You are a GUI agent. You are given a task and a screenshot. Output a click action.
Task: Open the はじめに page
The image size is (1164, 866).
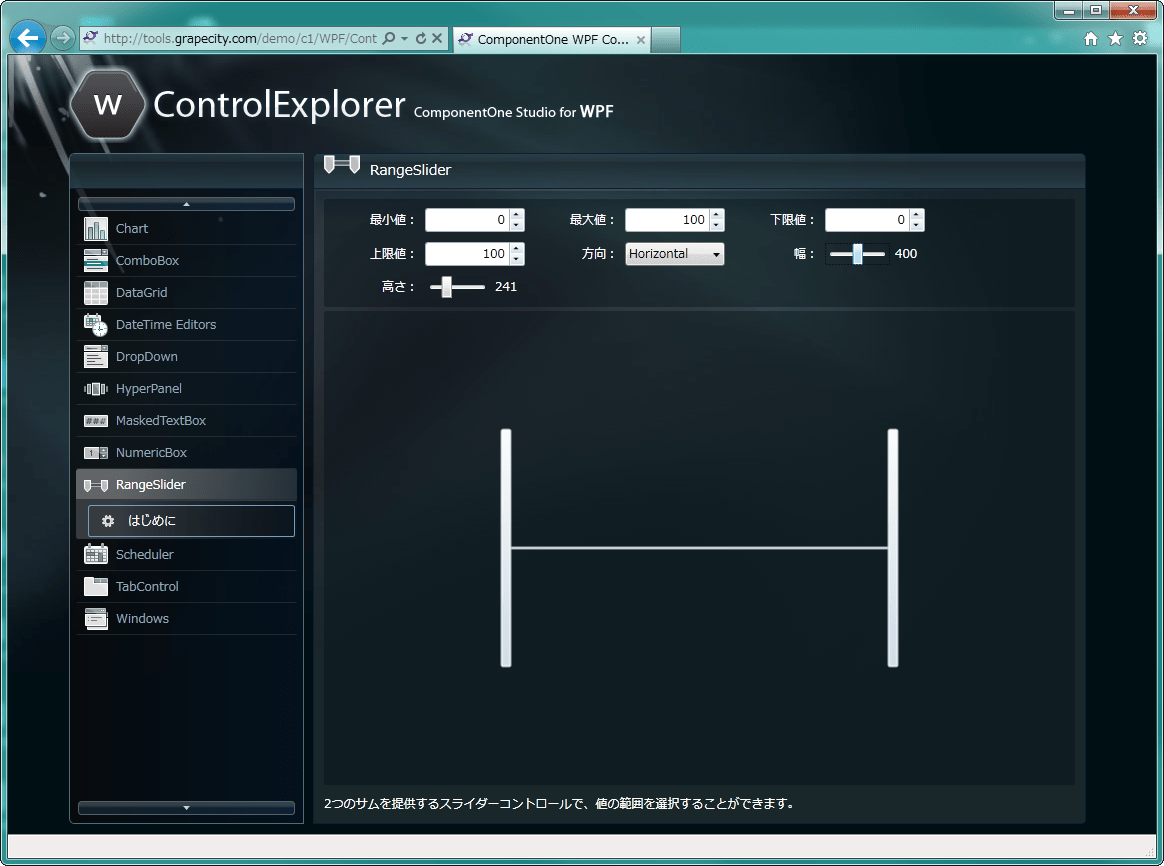click(150, 520)
